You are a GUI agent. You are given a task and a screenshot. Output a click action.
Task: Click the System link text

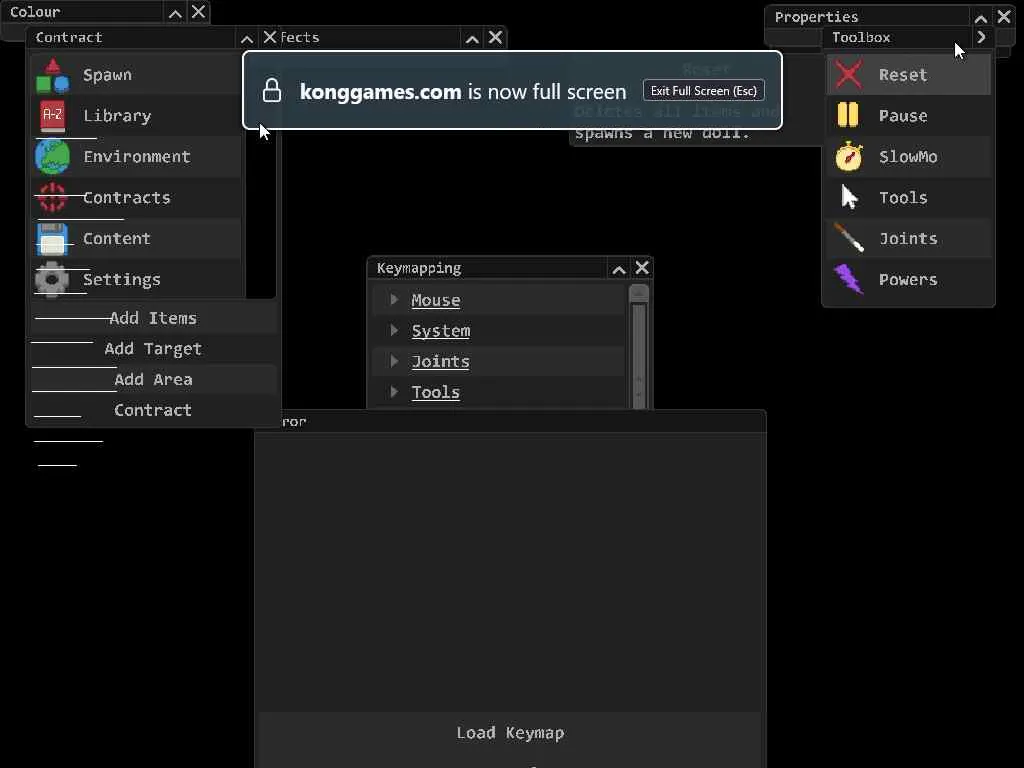coord(441,331)
